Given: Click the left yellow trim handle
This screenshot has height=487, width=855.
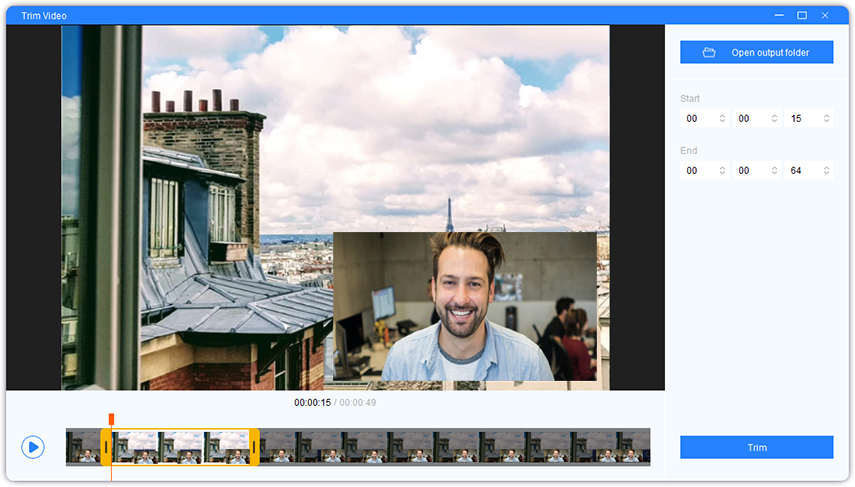Looking at the screenshot, I should [x=106, y=447].
